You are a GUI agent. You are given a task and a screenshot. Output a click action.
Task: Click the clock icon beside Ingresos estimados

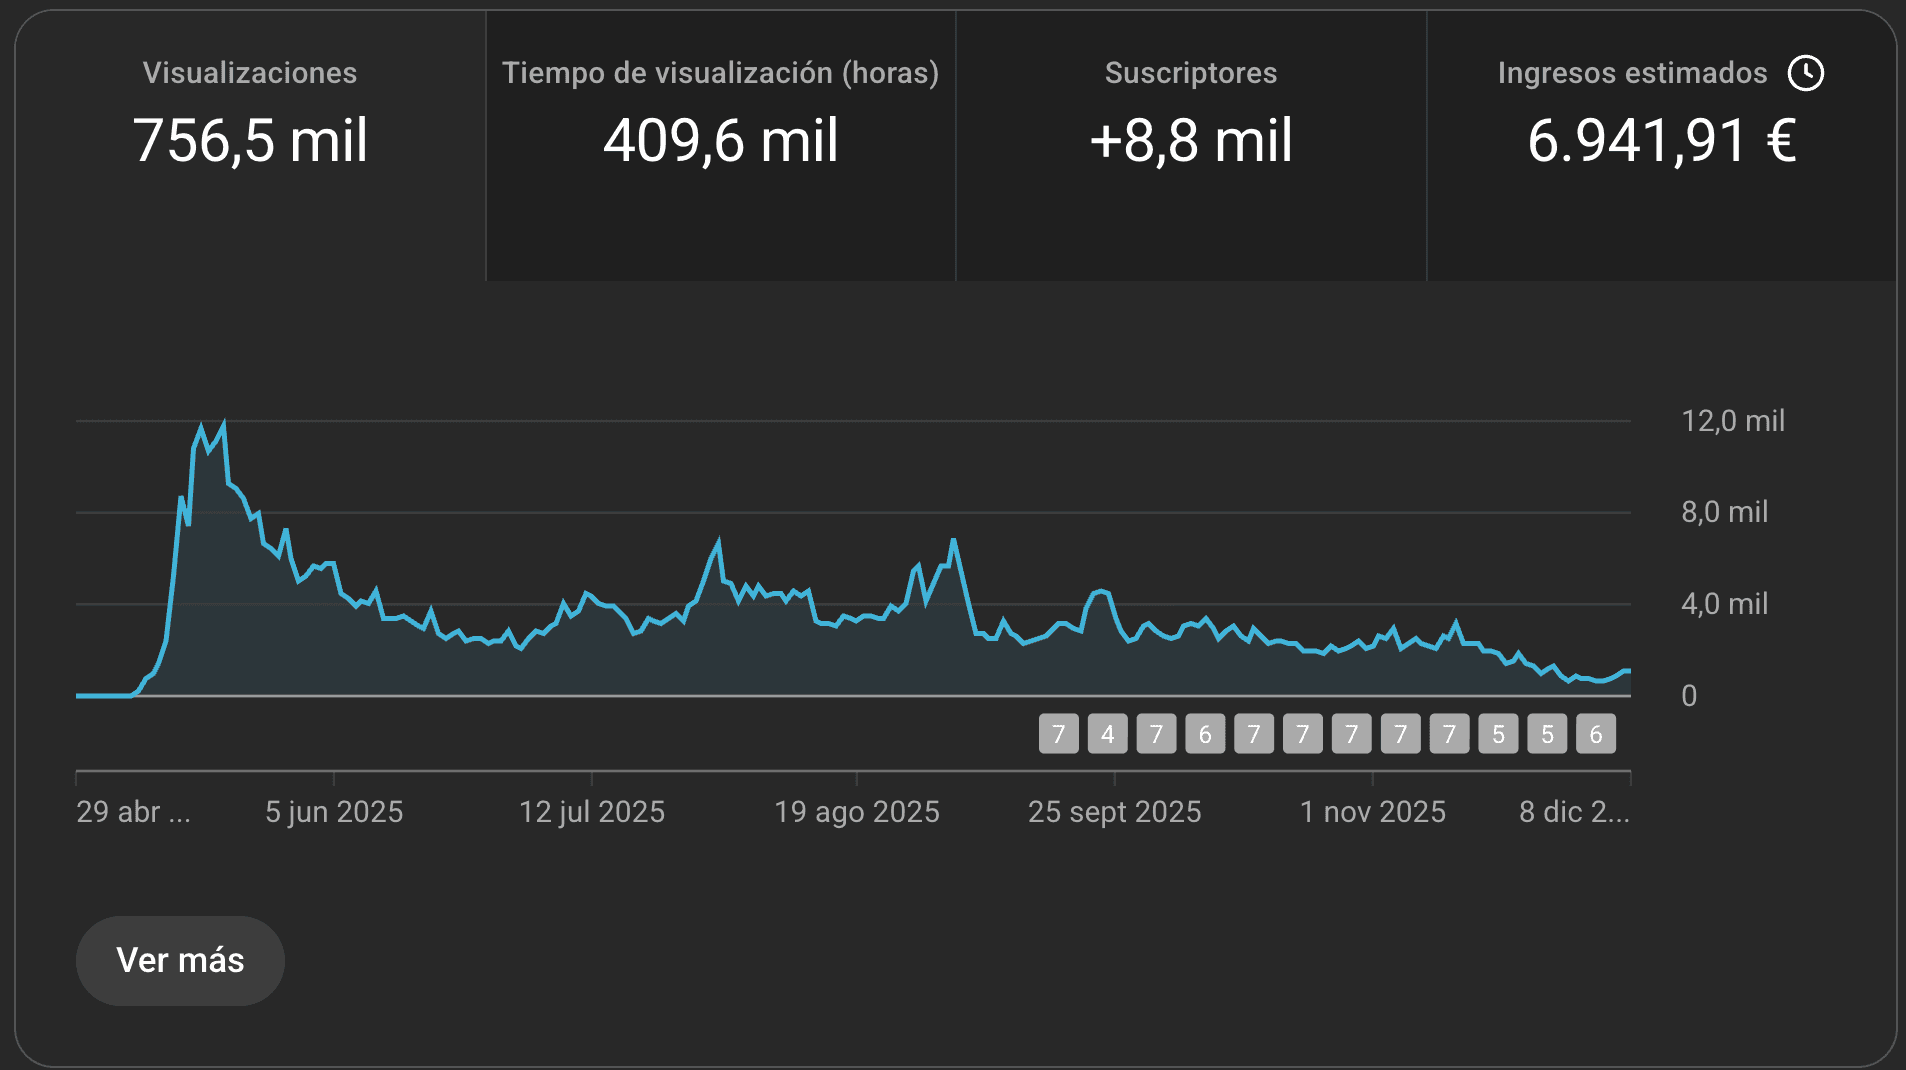click(x=1805, y=73)
